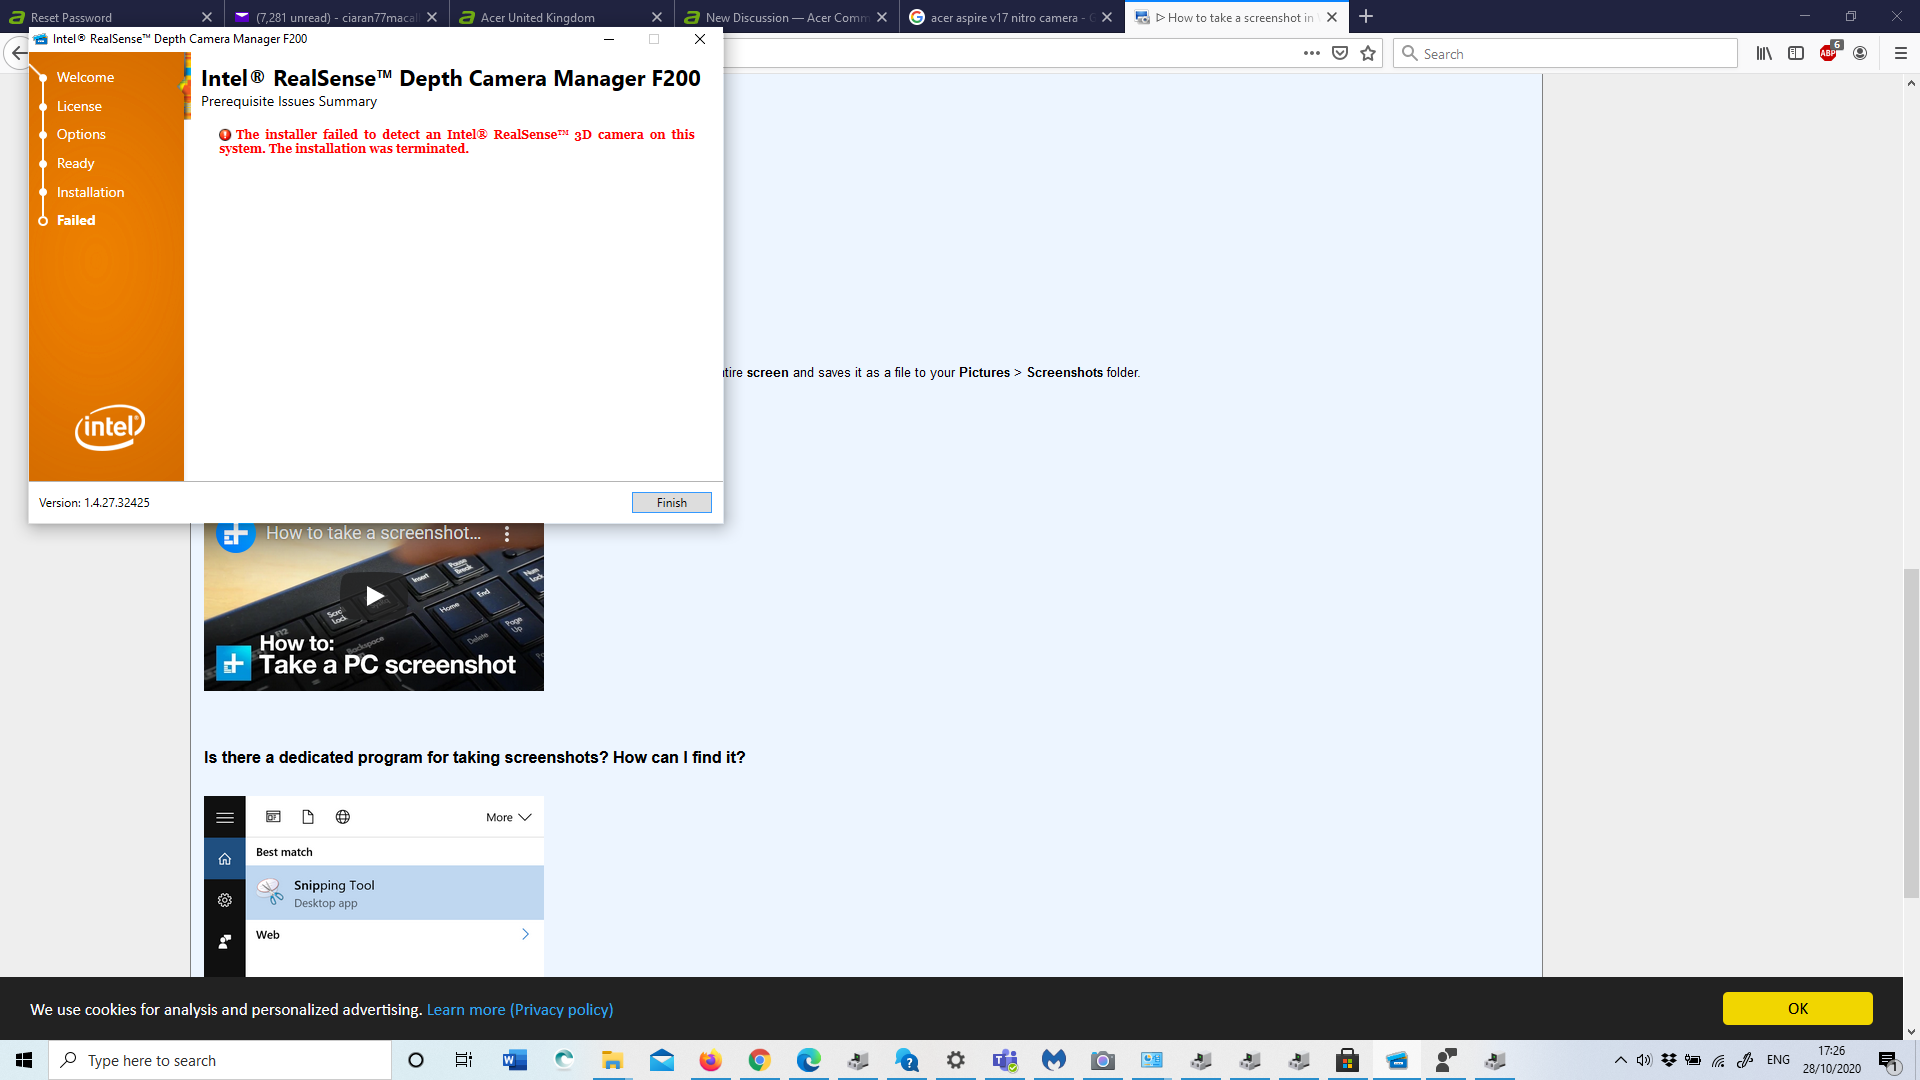Open the Adblock Plus extension icon
This screenshot has height=1080, width=1920.
(1828, 53)
